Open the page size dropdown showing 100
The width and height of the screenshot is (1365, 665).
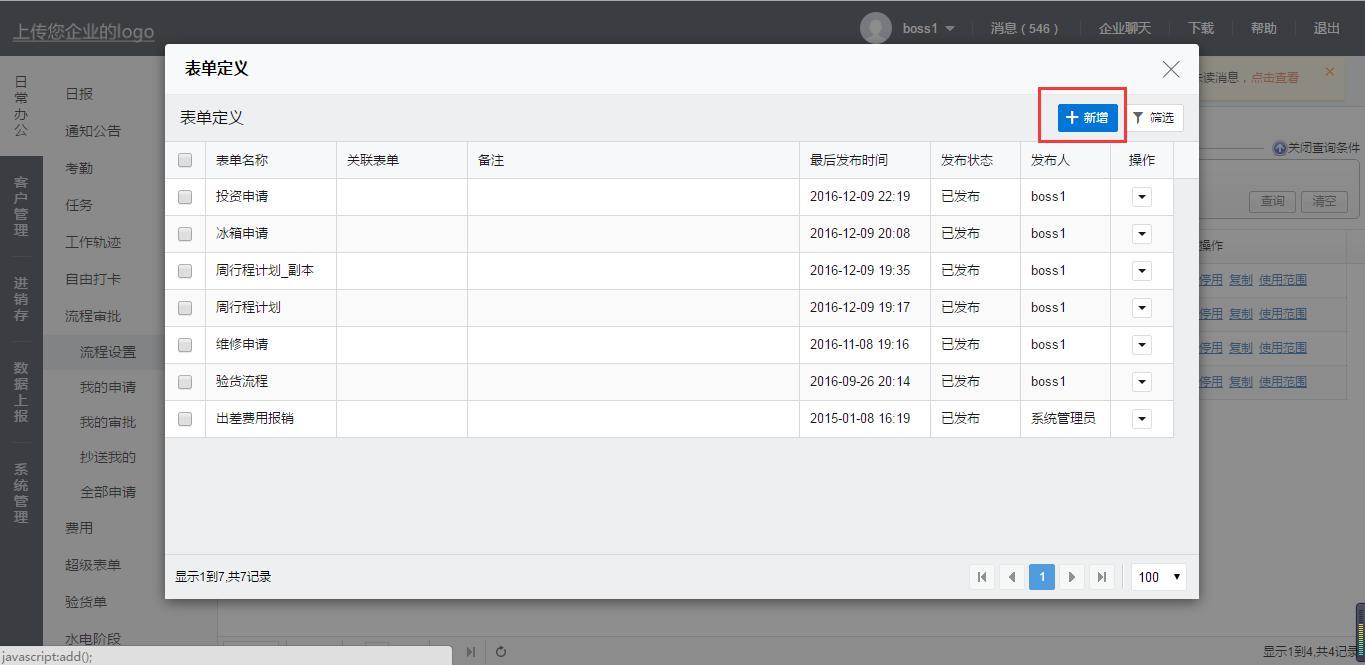1158,577
